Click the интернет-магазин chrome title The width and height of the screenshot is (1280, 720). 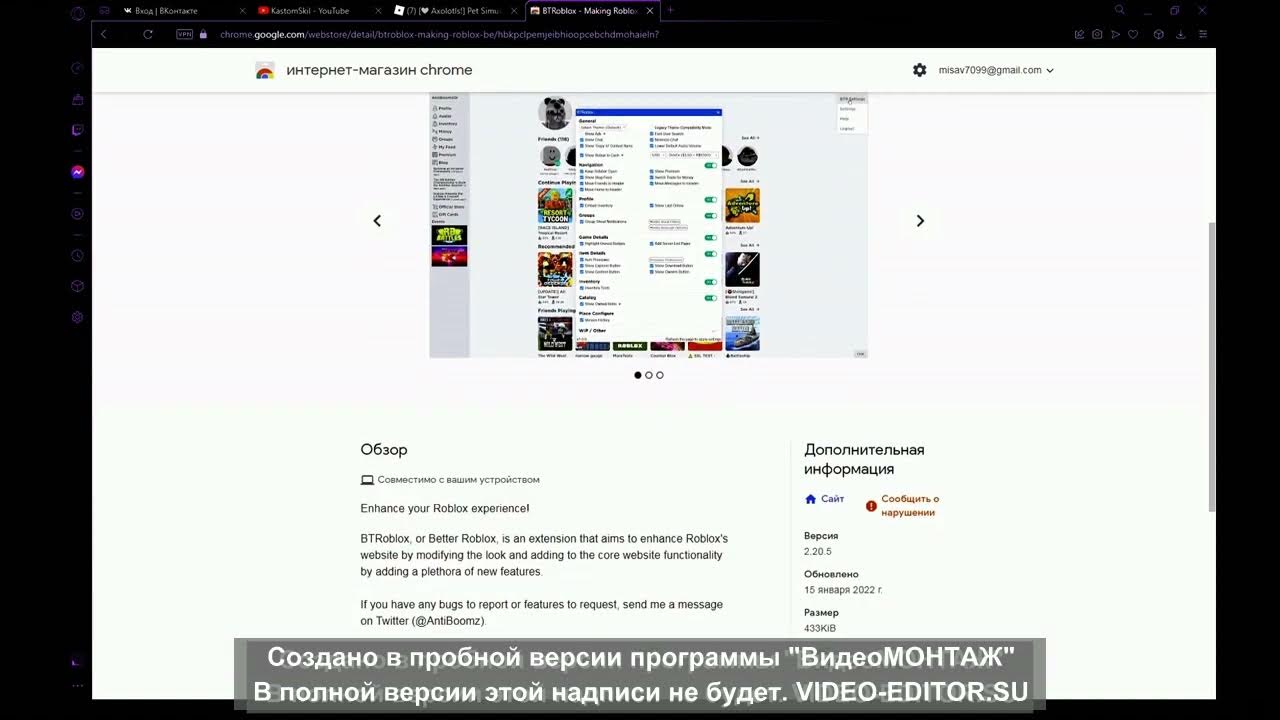coord(379,70)
